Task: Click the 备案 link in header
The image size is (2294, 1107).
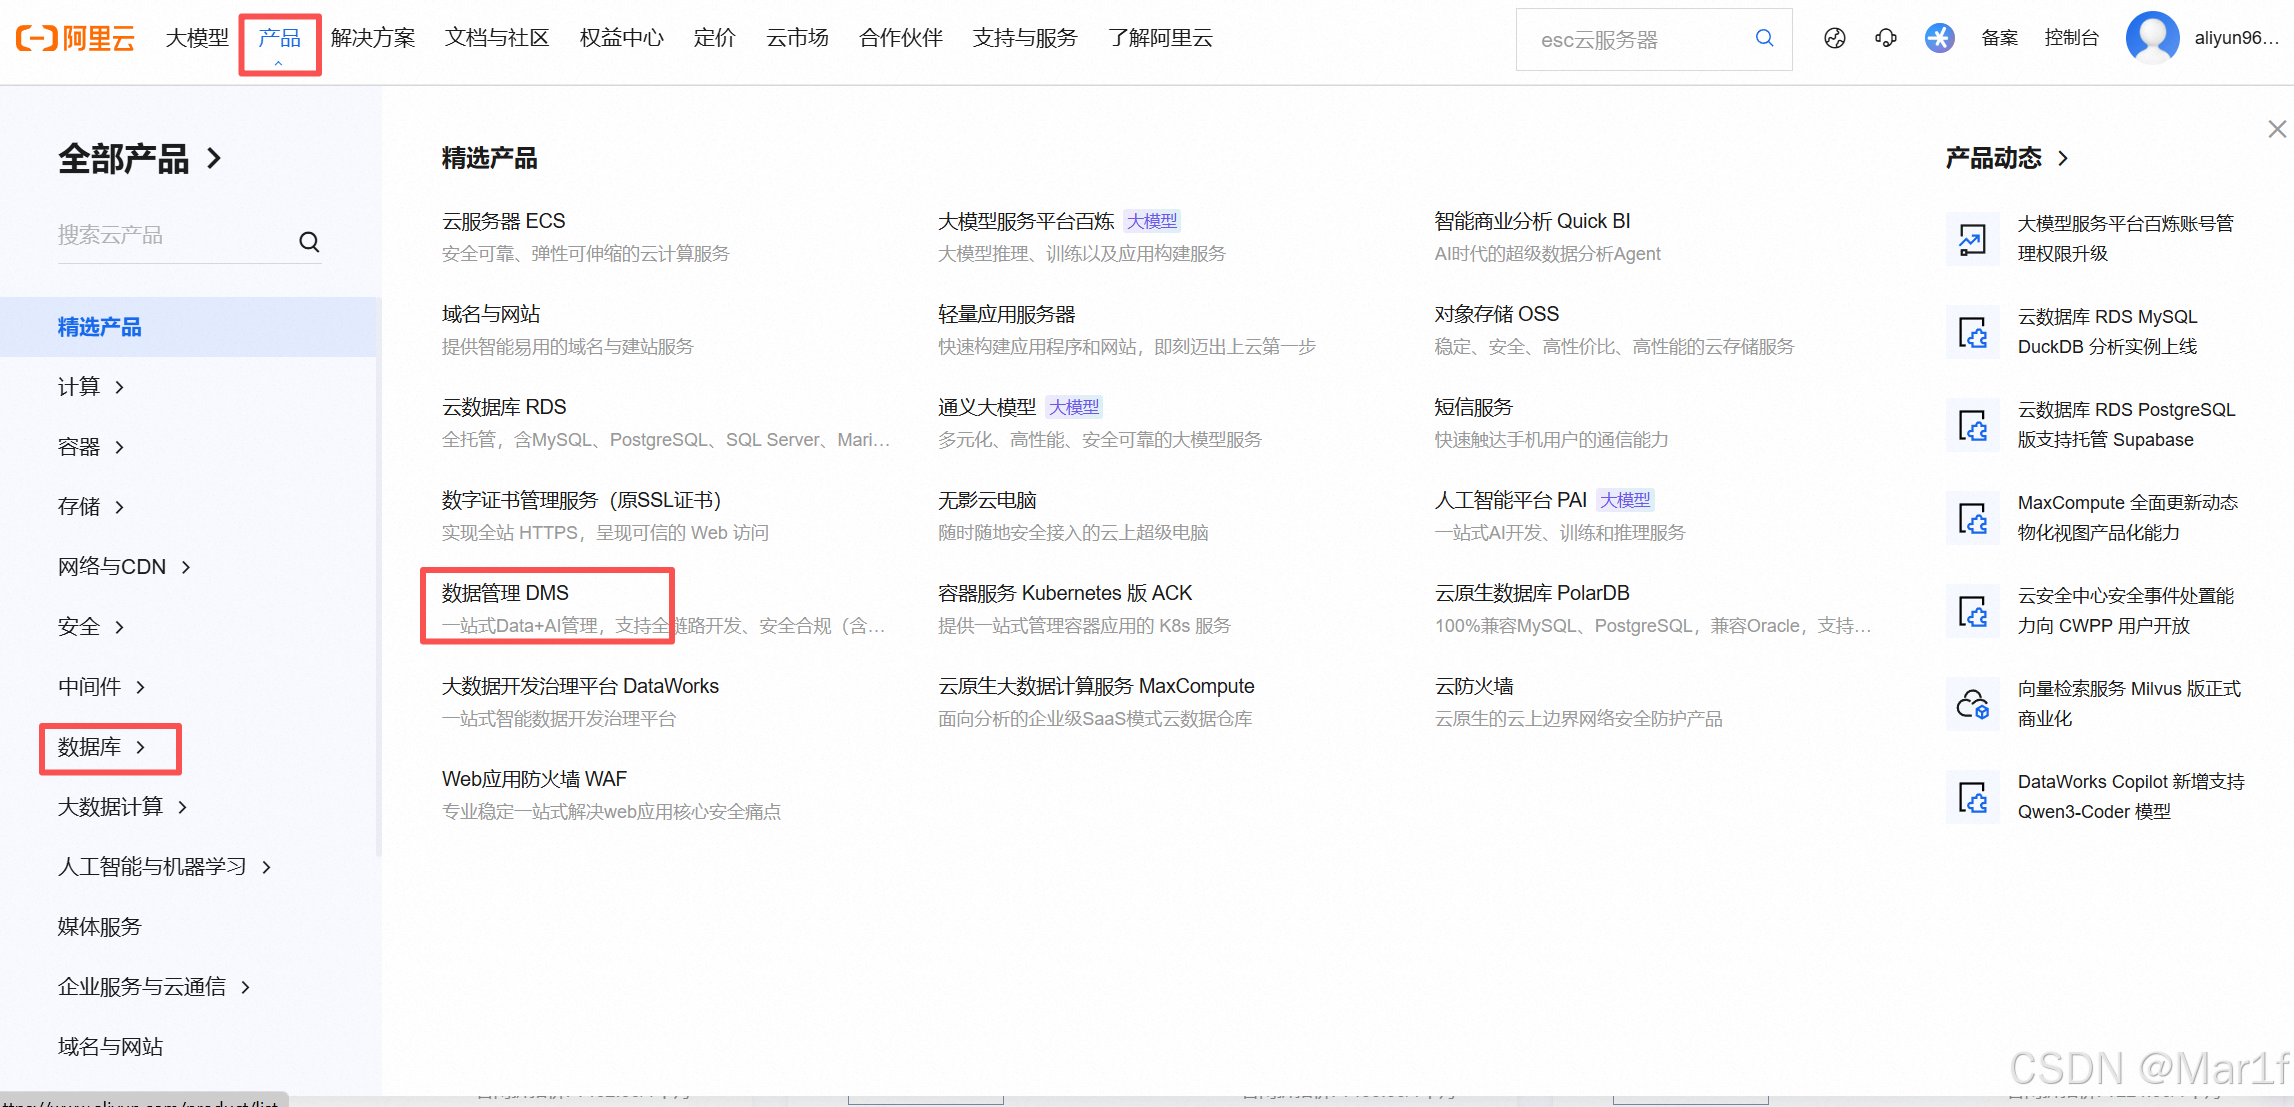Action: (2000, 38)
